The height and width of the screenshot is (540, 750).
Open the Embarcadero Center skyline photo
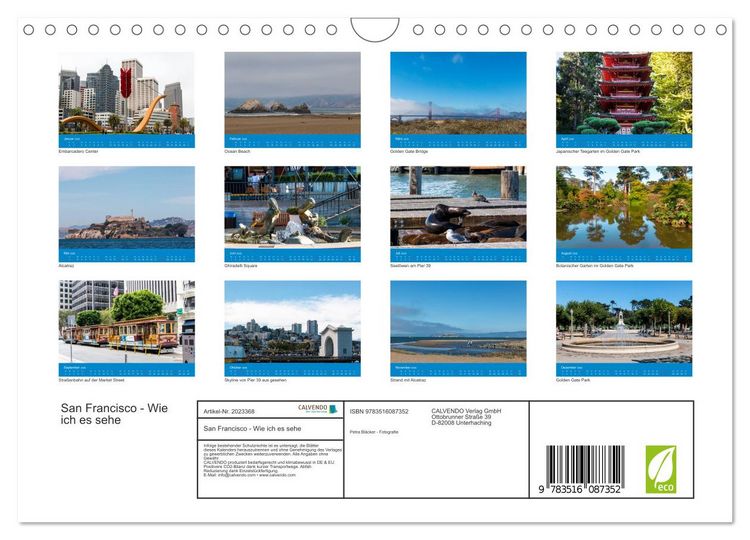click(127, 92)
